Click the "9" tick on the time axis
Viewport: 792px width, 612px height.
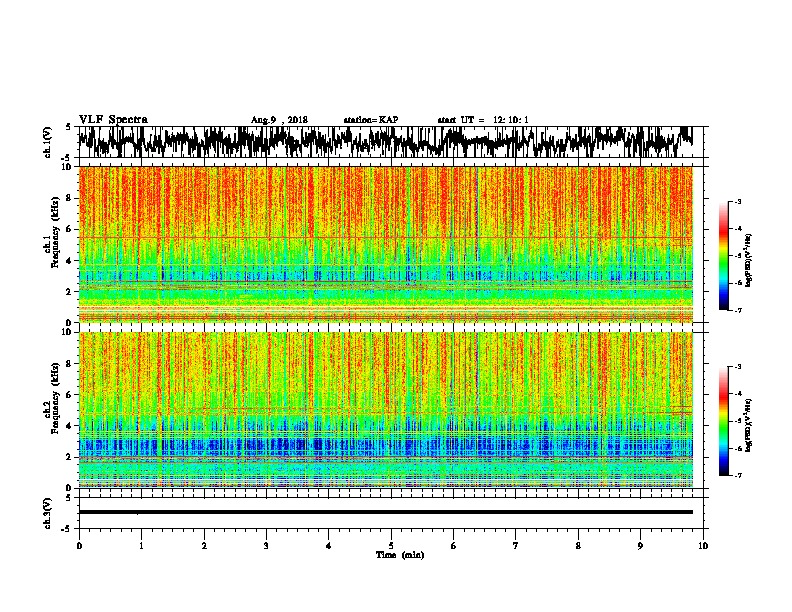(640, 546)
